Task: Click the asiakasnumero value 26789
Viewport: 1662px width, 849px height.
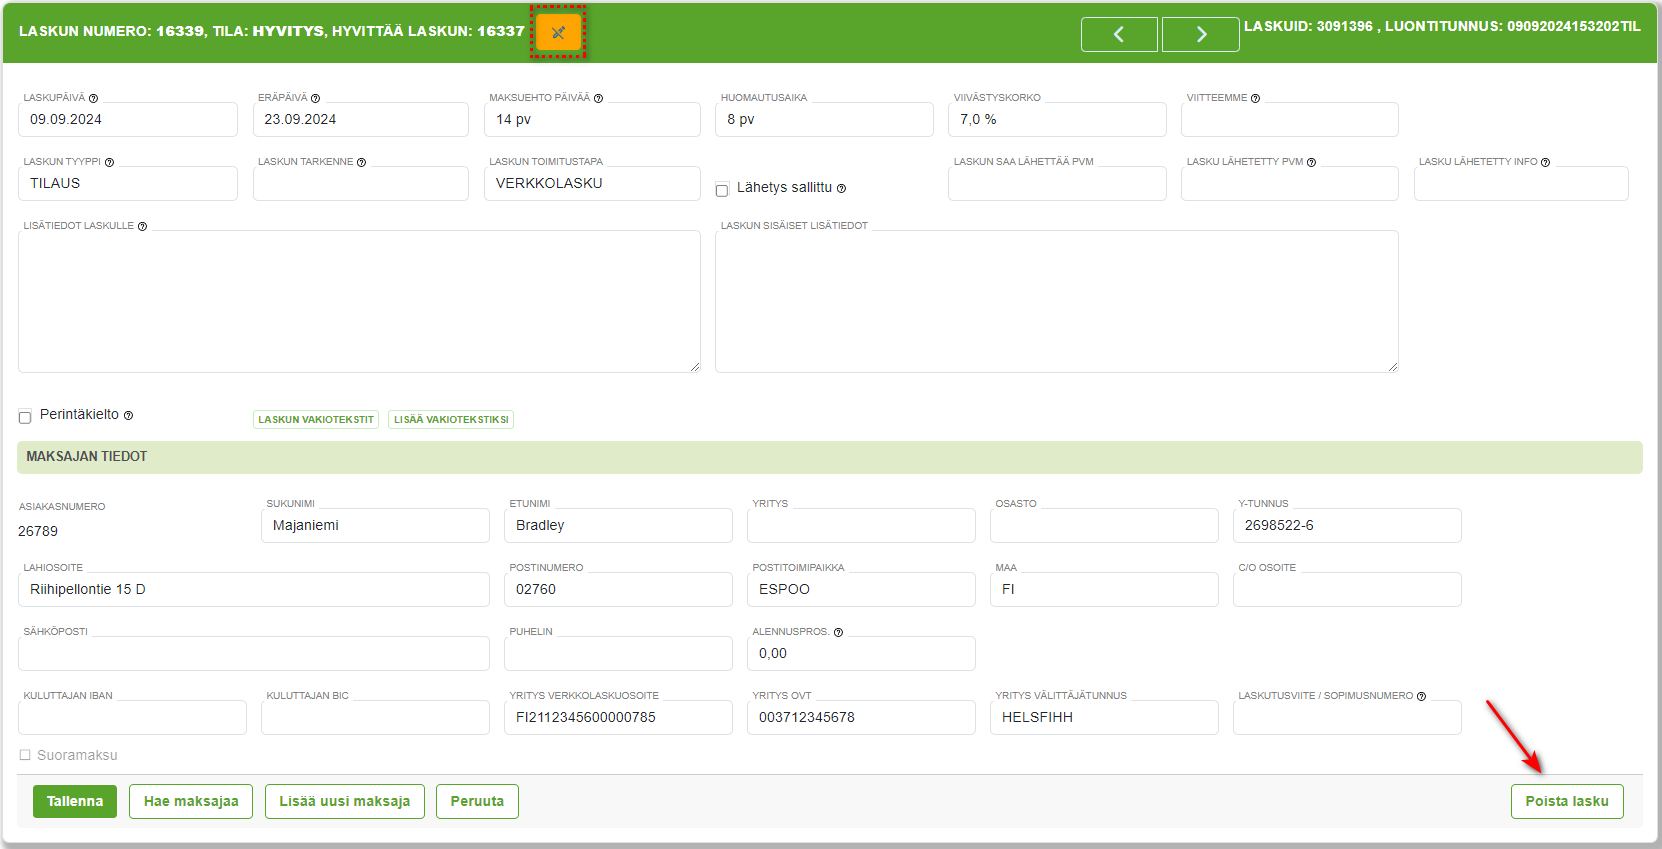Action: click(x=38, y=531)
